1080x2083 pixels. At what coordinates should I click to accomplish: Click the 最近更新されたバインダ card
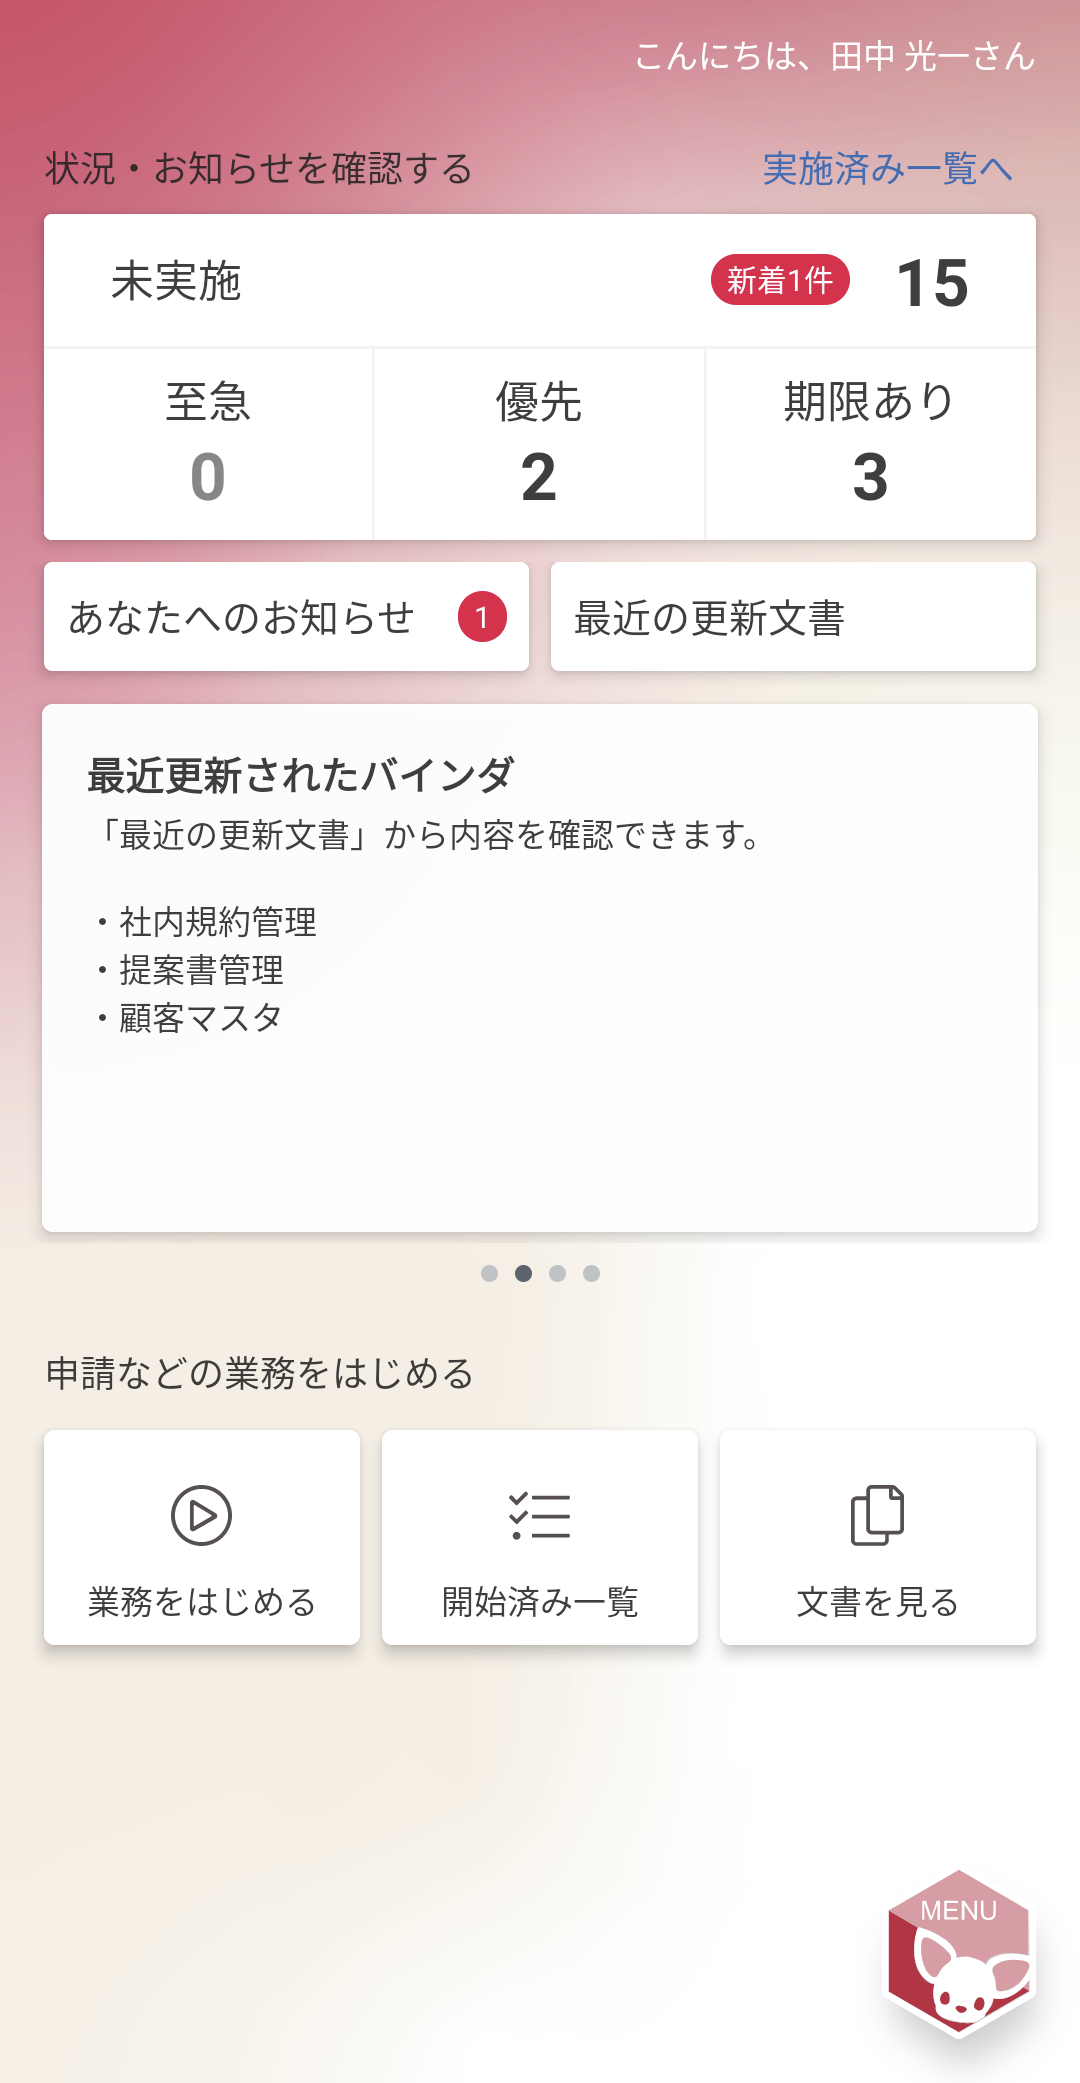[x=540, y=968]
